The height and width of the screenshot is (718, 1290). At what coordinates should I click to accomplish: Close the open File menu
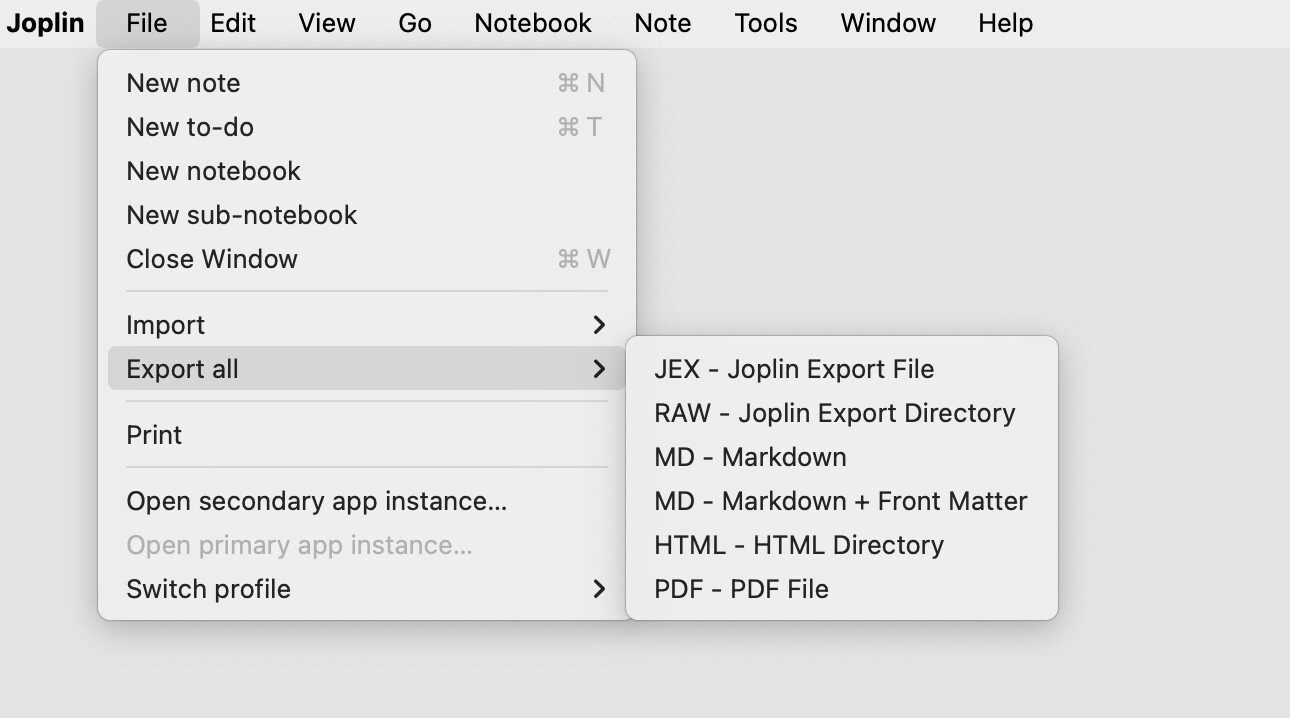[x=147, y=23]
